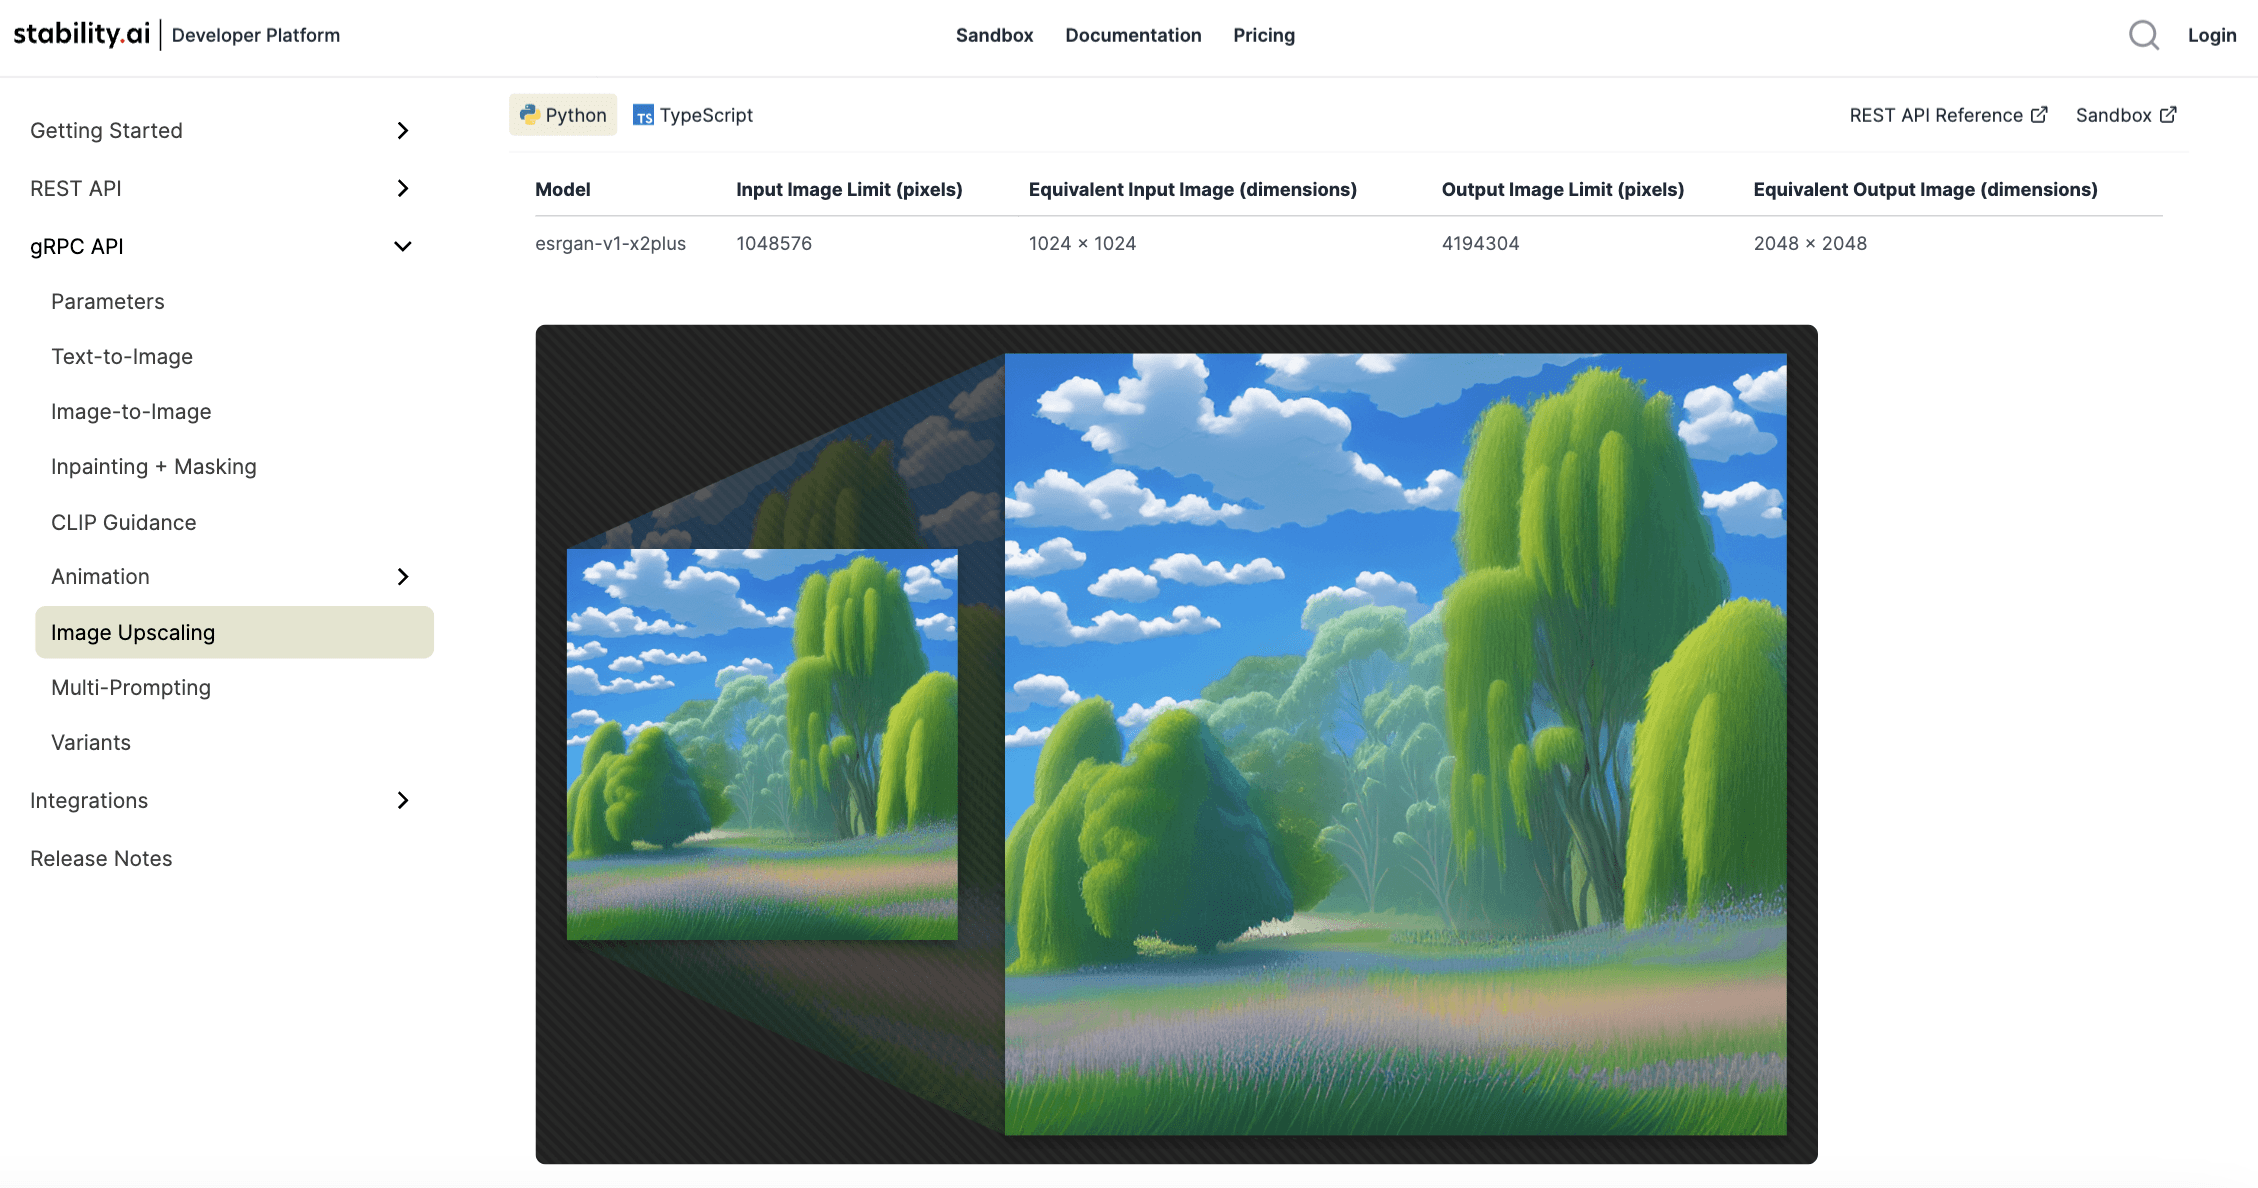
Task: Open the Sandbox page
Action: (x=994, y=35)
